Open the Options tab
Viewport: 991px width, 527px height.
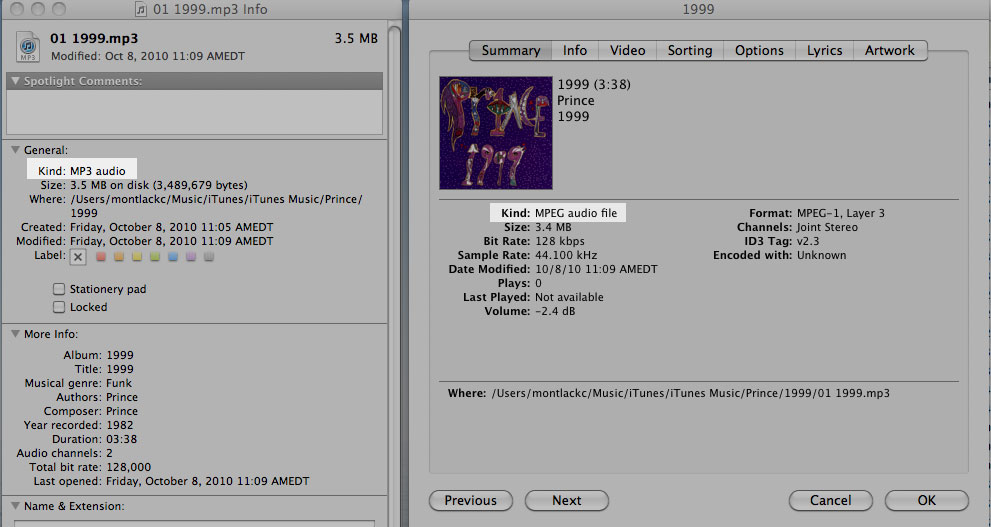tap(759, 51)
